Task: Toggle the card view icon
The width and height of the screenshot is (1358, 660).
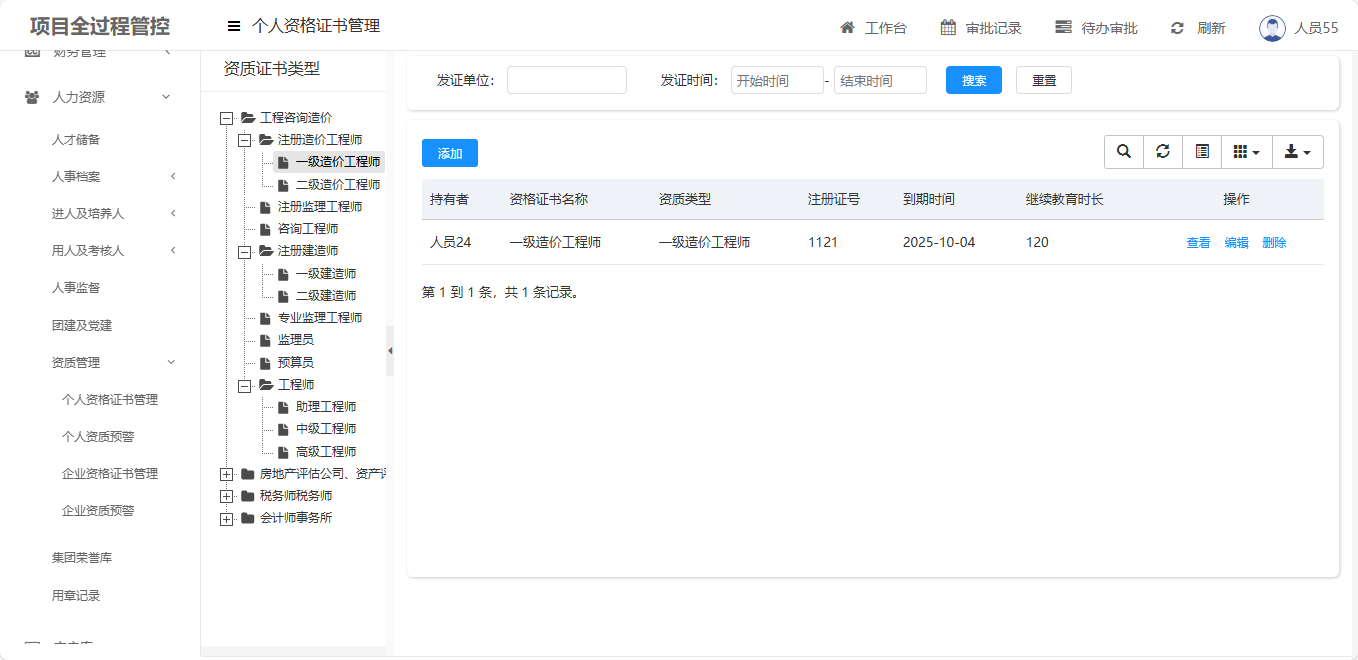Action: [1202, 152]
